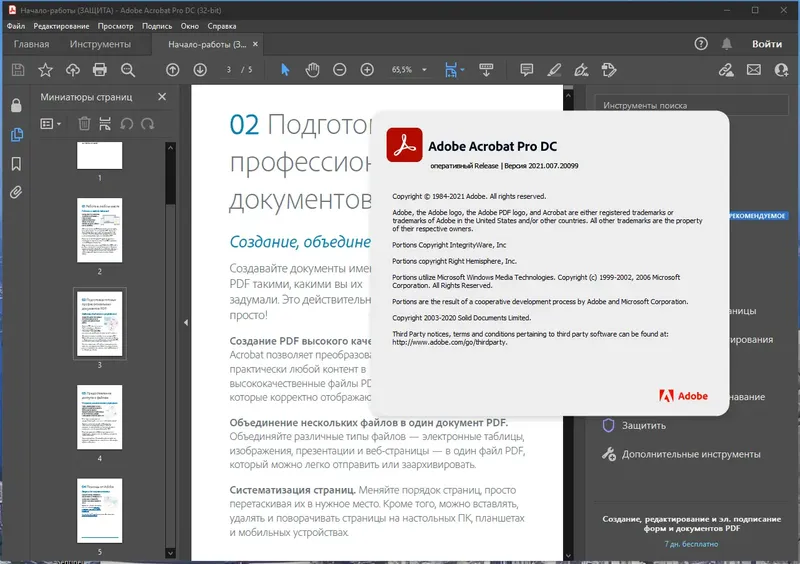800x564 pixels.
Task: Activate the Hand pan tool
Action: [x=312, y=70]
